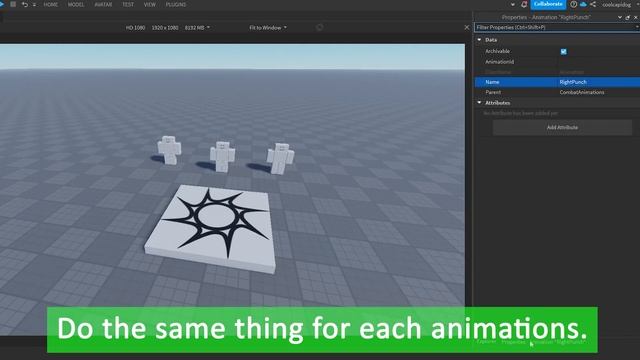The height and width of the screenshot is (360, 640).
Task: Close the device emulator bar
Action: tap(467, 27)
